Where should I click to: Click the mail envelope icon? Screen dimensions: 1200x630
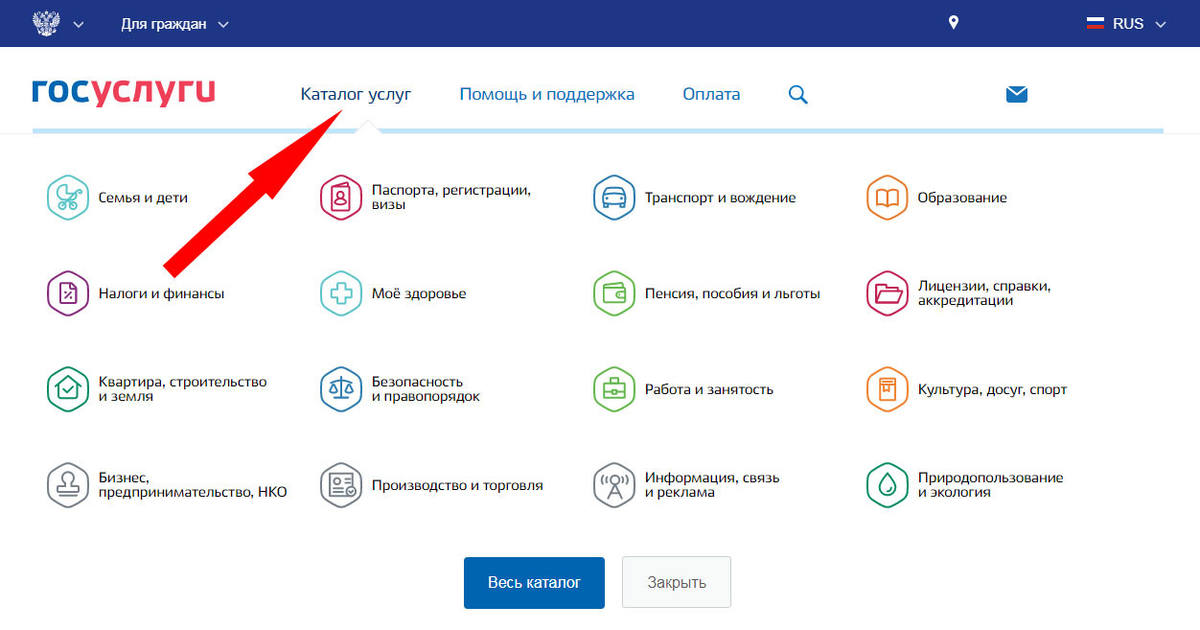tap(1016, 93)
